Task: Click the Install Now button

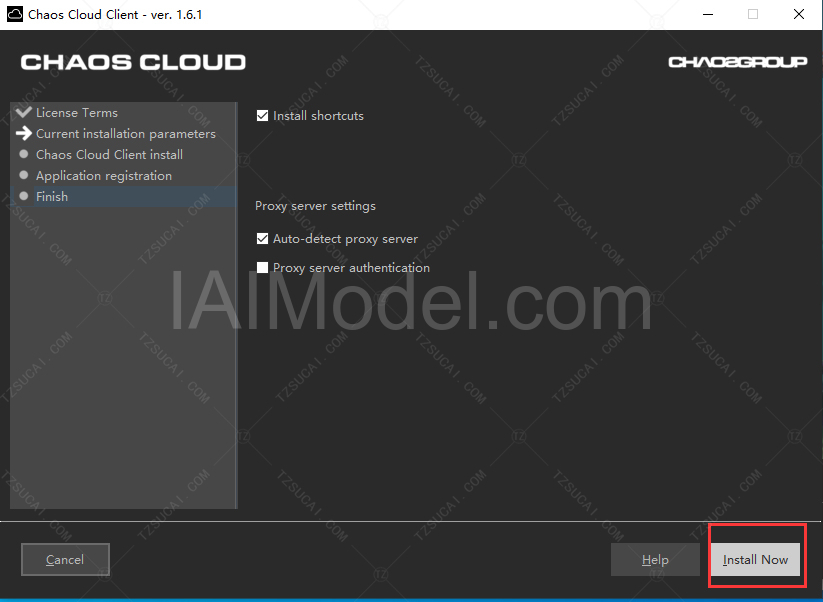Action: pos(755,559)
